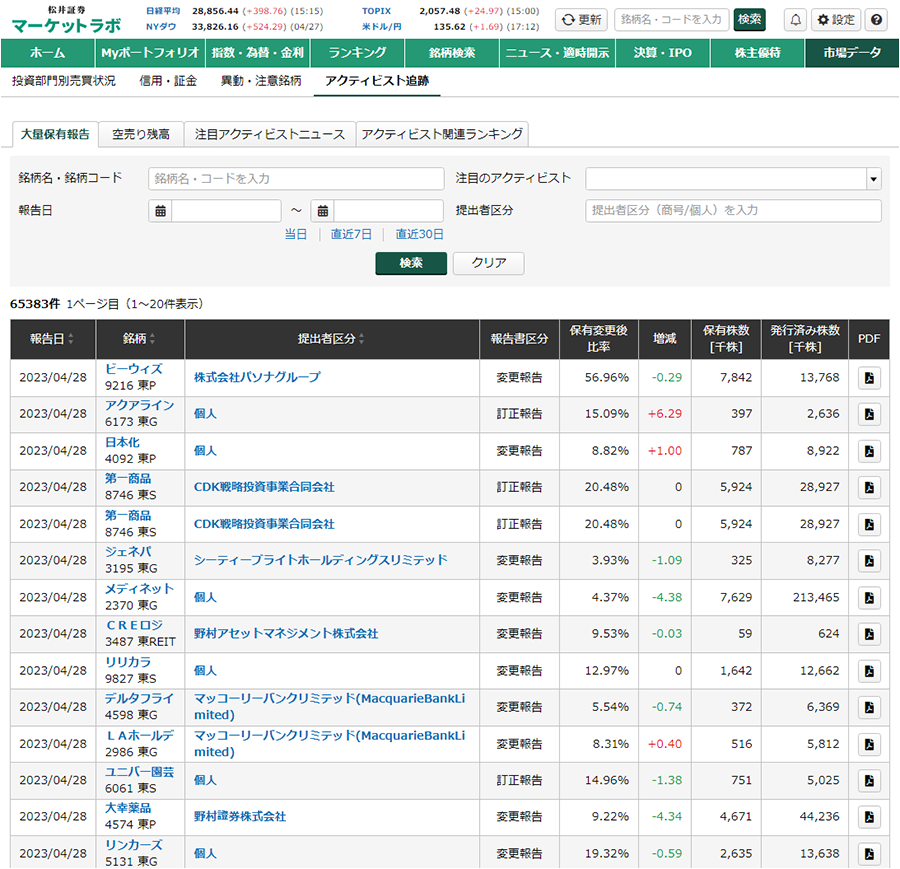Open PDF for デルタフライ row
900x869 pixels.
tap(869, 707)
